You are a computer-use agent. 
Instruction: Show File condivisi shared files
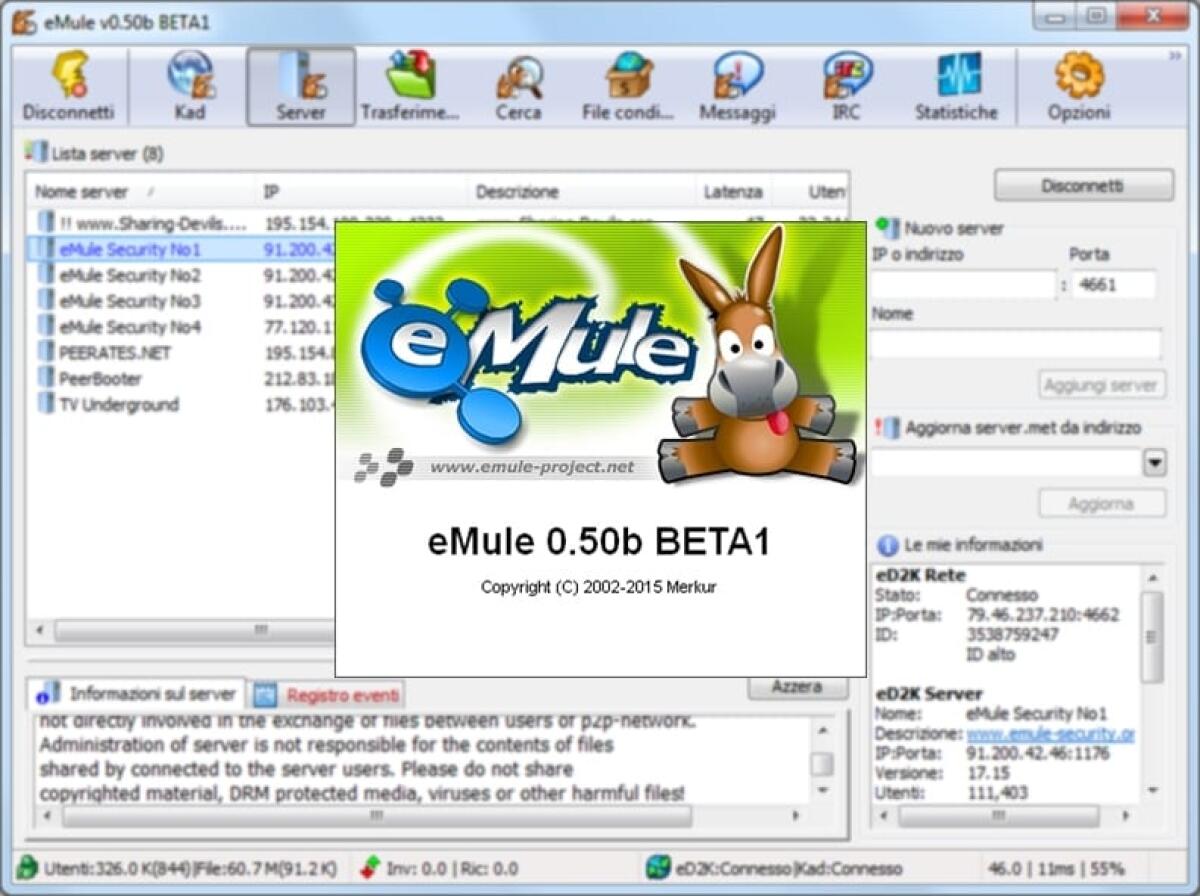[625, 85]
